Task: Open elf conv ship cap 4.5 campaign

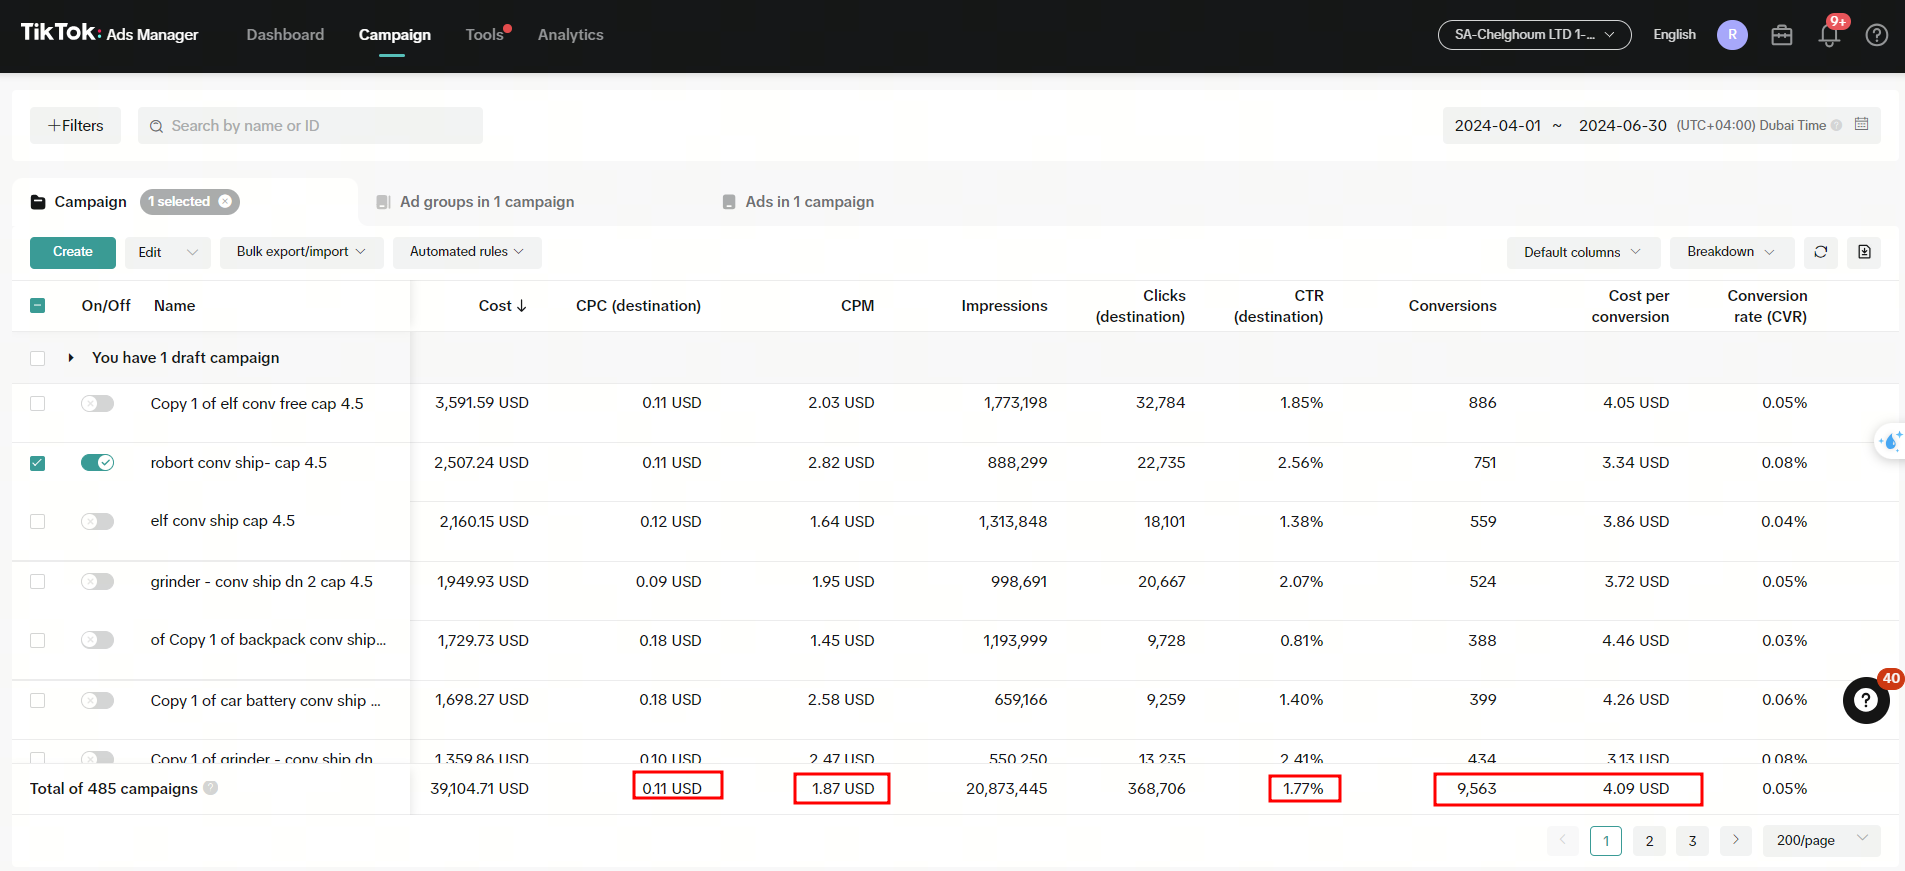Action: pos(223,521)
